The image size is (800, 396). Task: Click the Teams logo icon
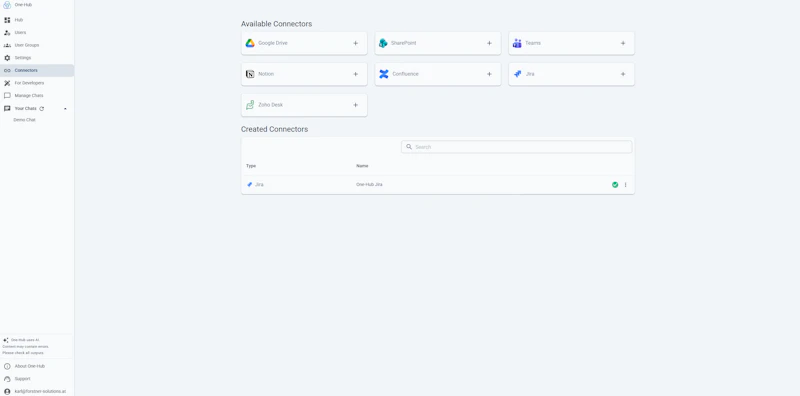(517, 43)
